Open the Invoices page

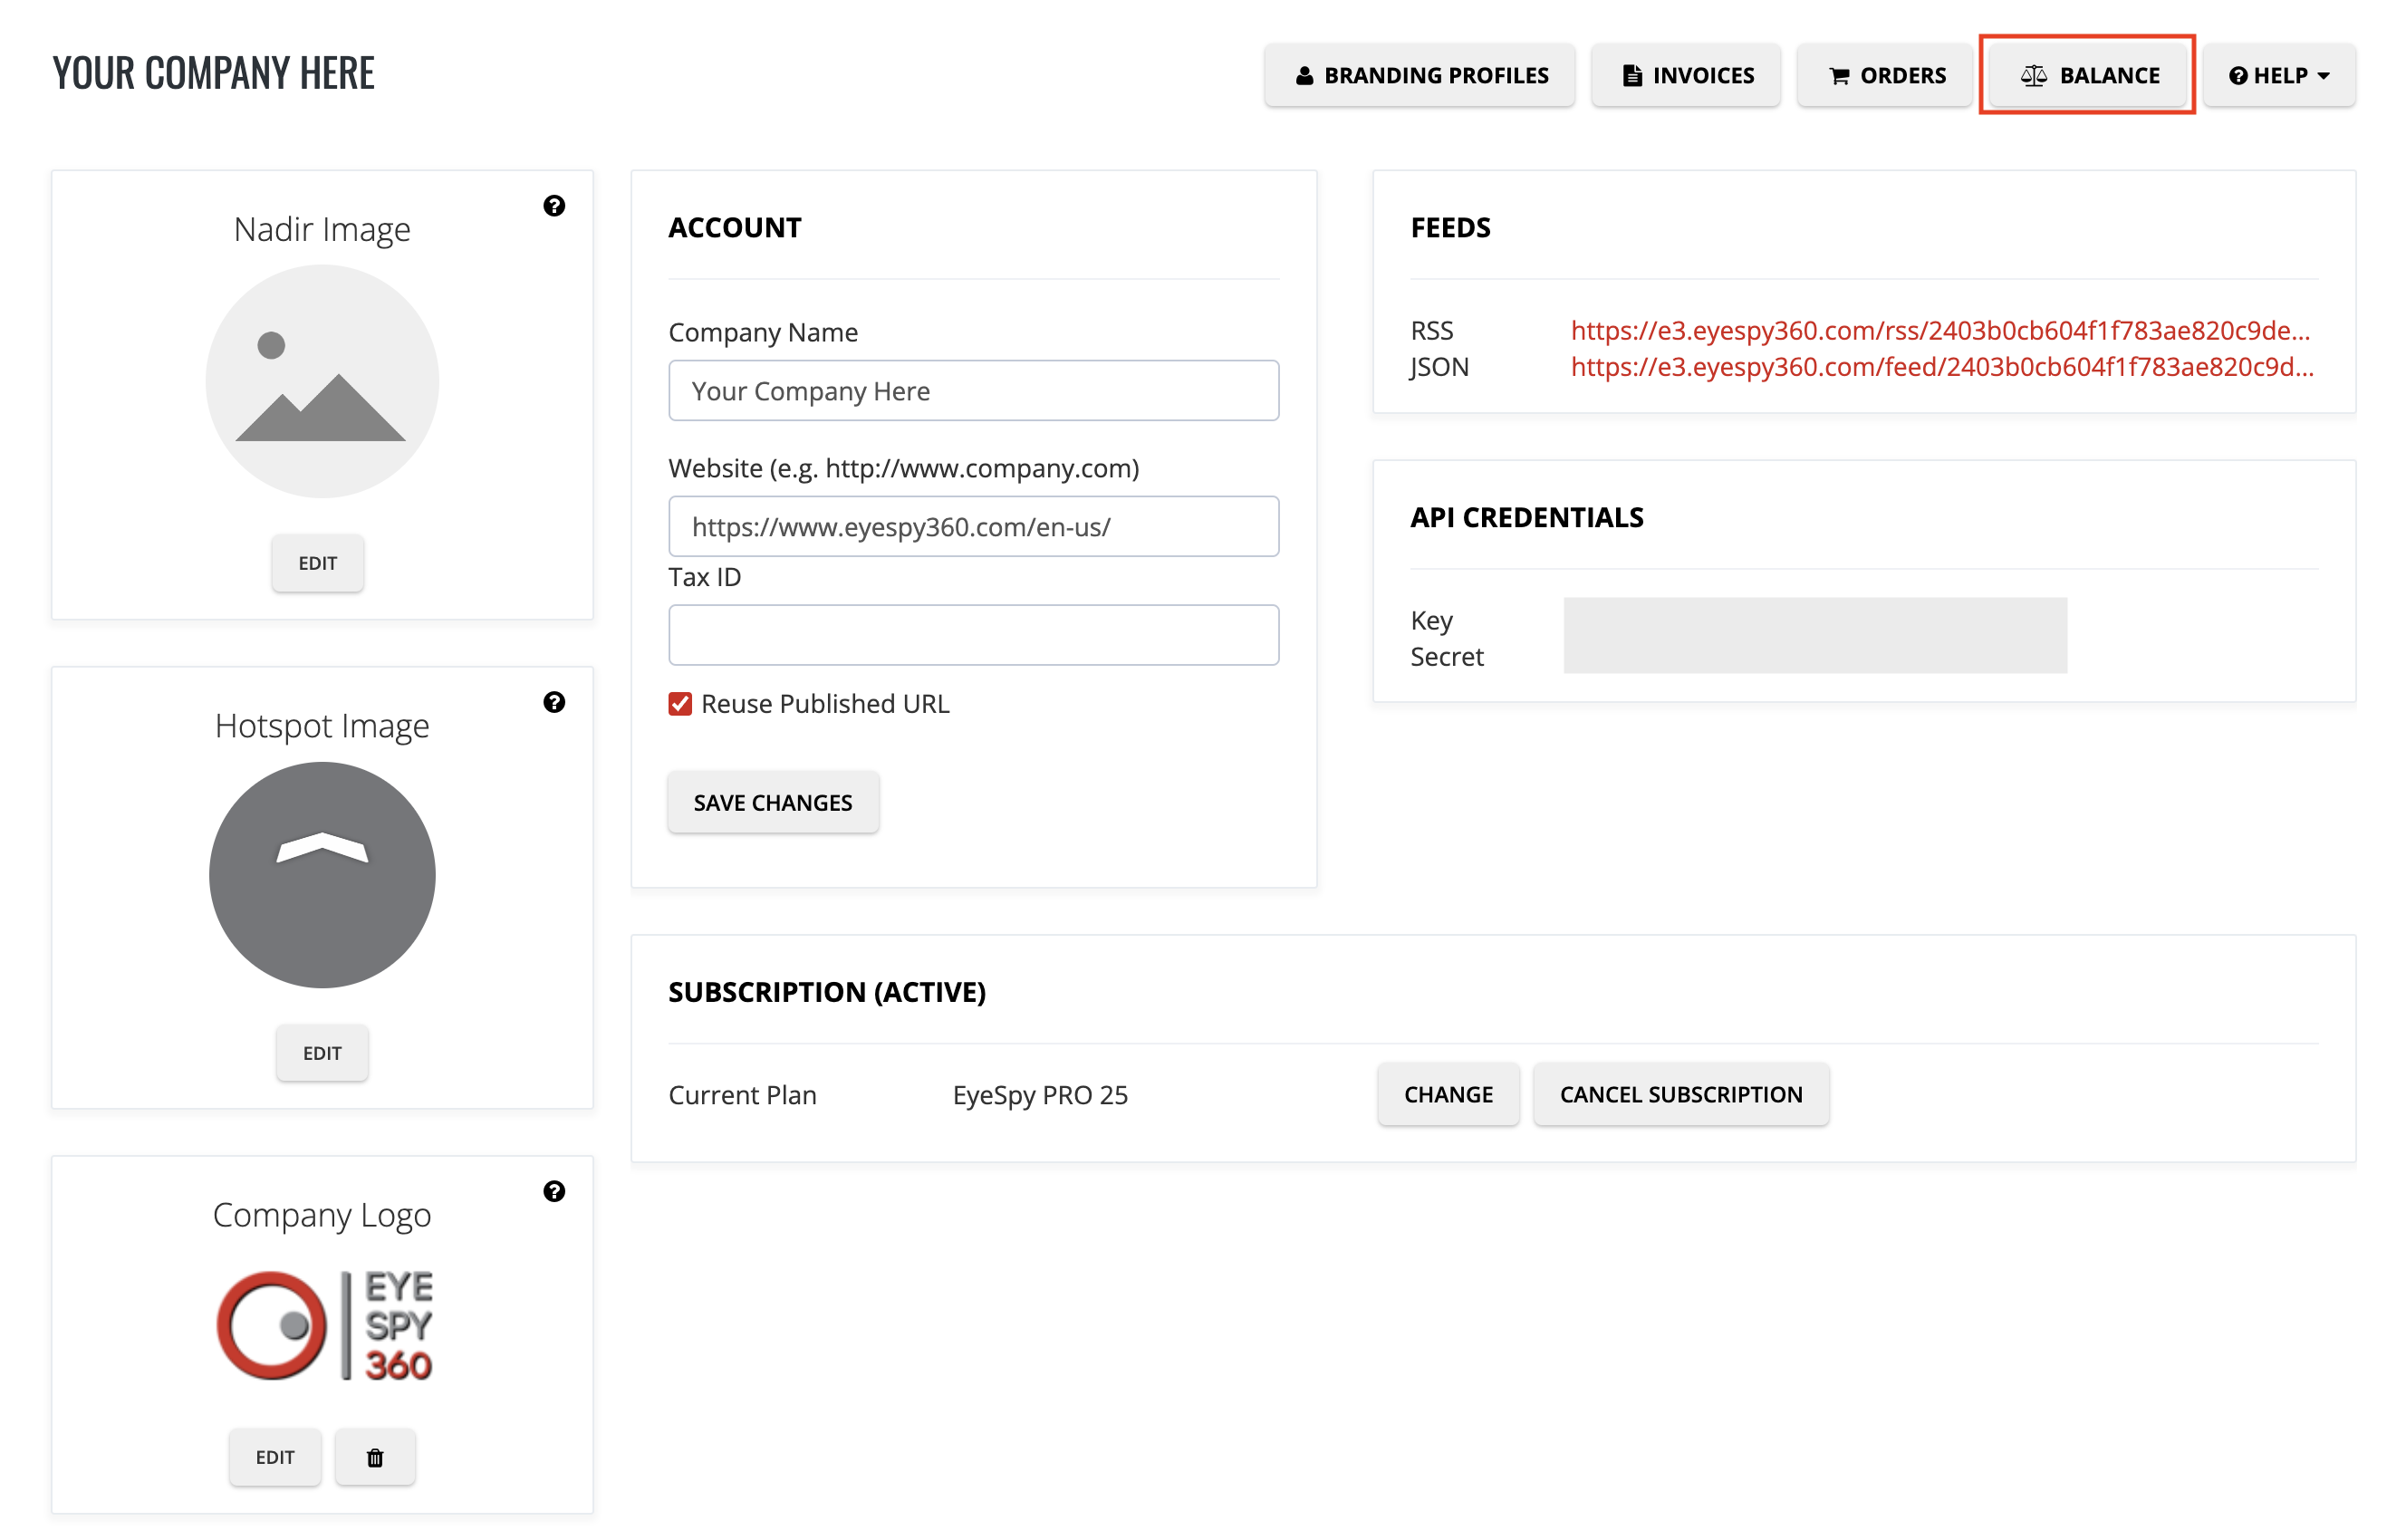(1686, 75)
